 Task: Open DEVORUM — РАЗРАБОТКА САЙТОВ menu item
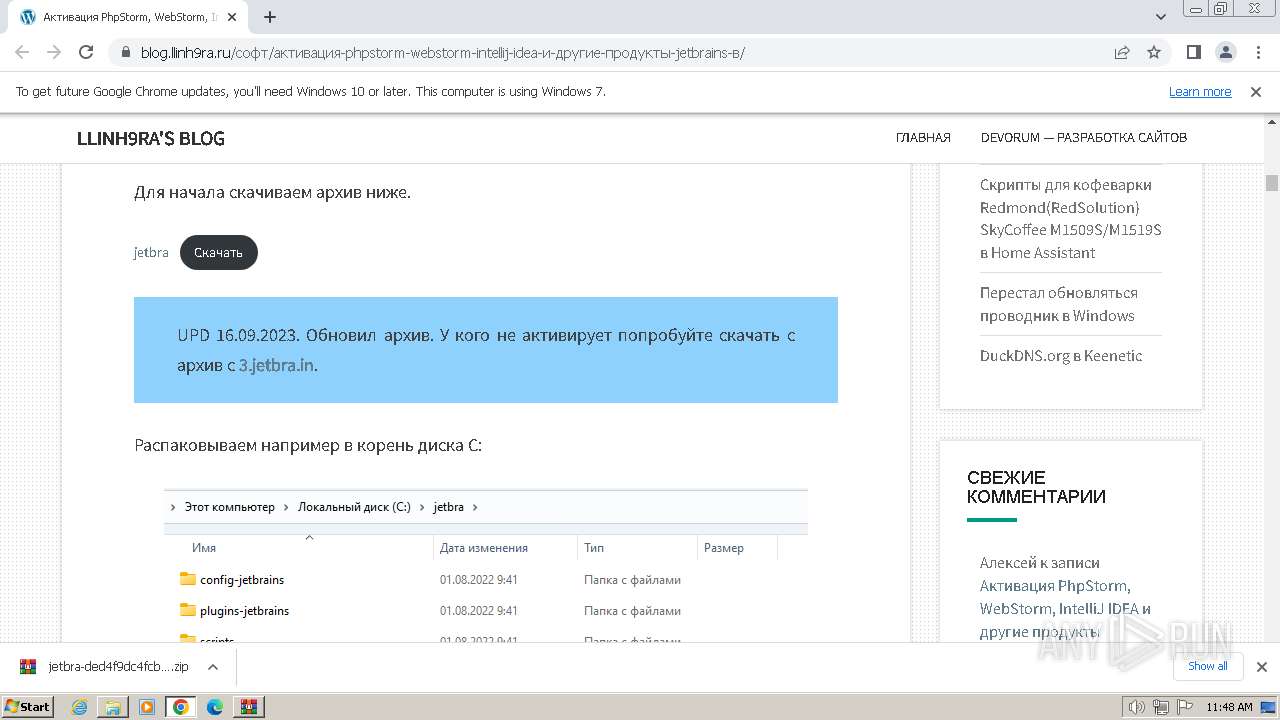point(1084,138)
